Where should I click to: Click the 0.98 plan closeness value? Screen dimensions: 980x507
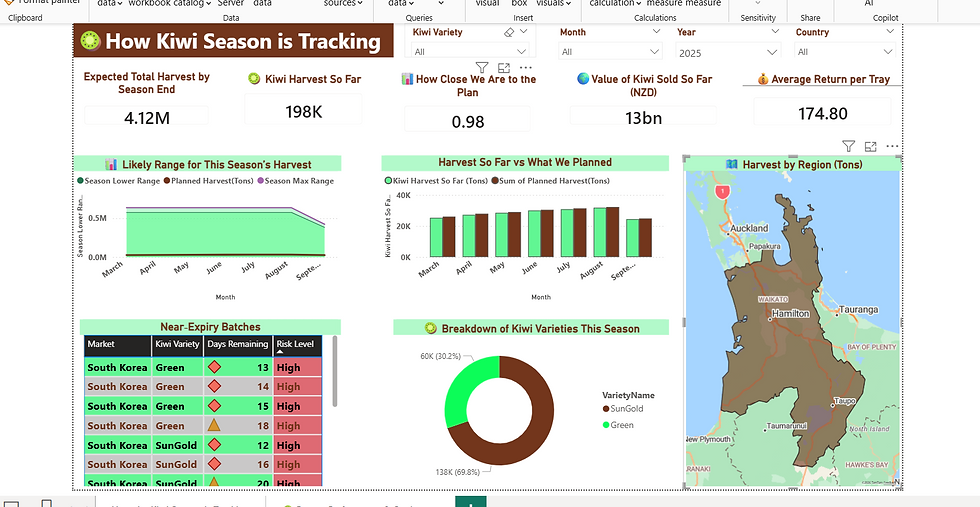[468, 122]
